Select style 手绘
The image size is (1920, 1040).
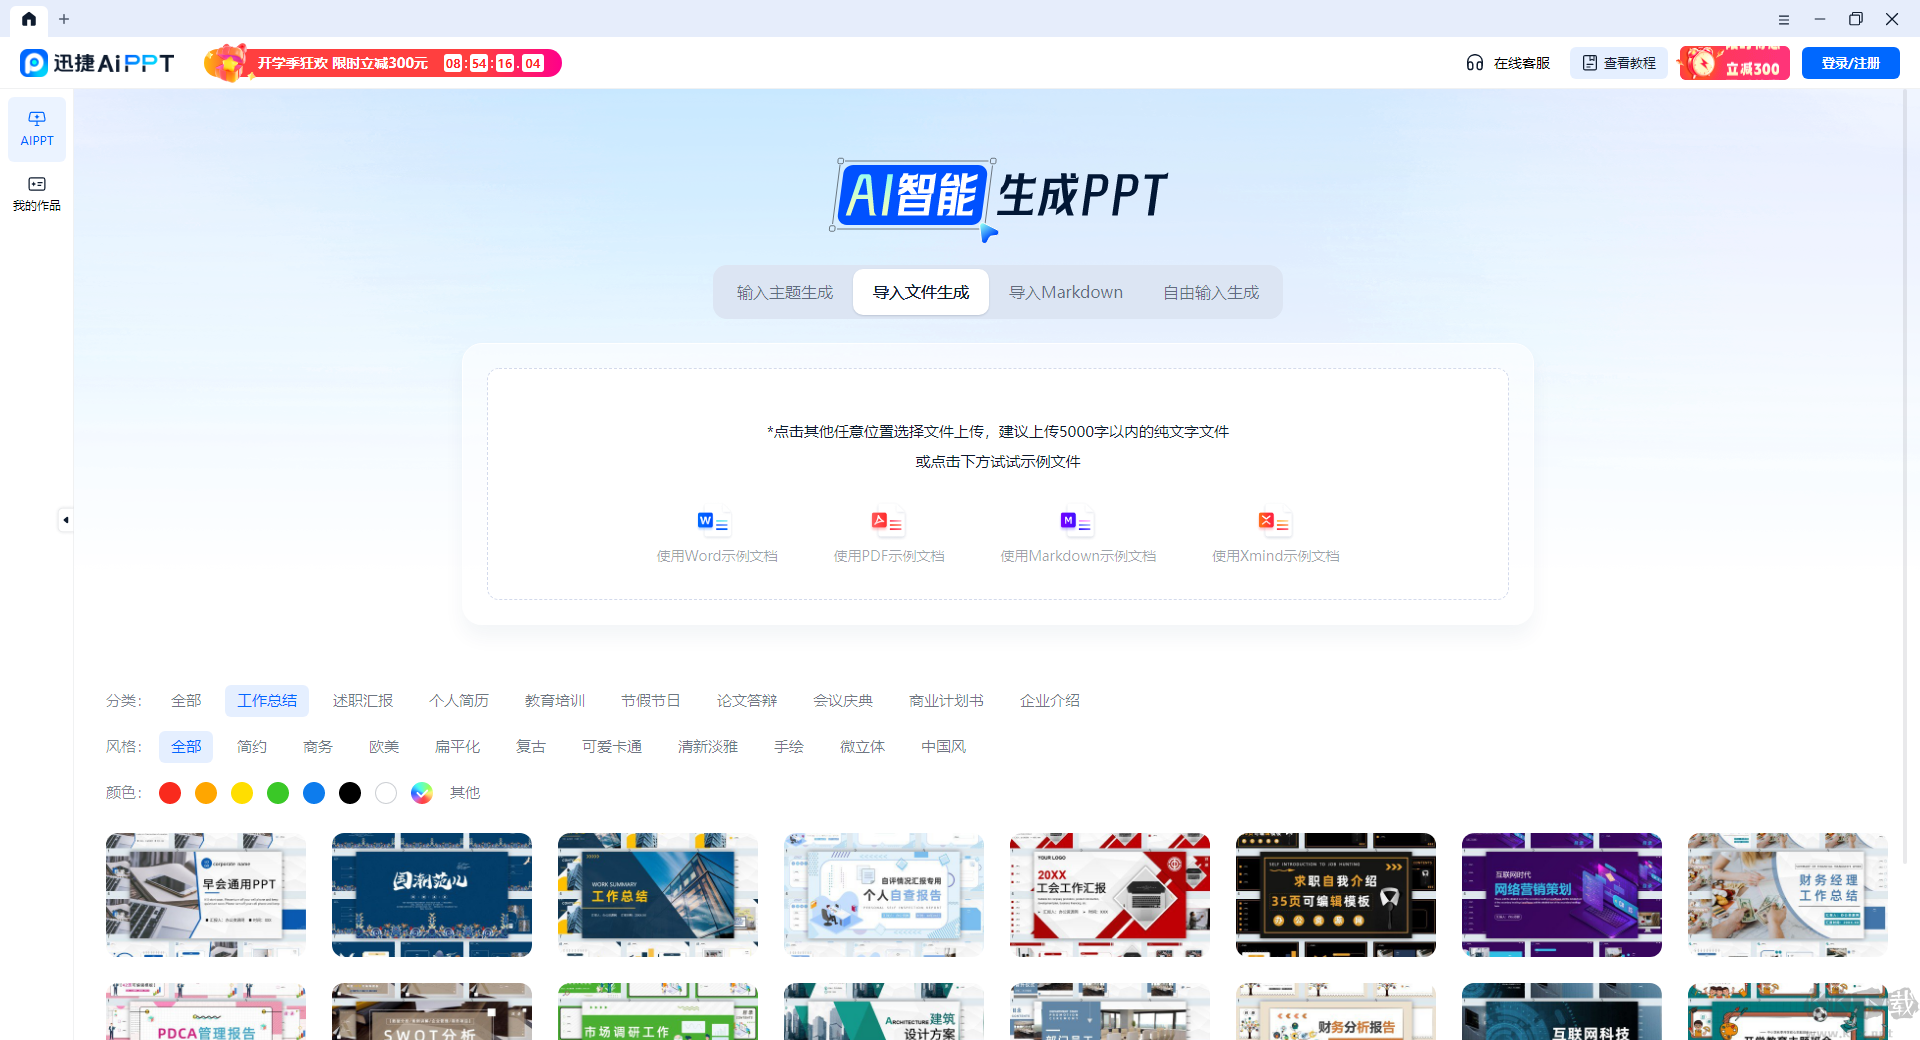[789, 747]
